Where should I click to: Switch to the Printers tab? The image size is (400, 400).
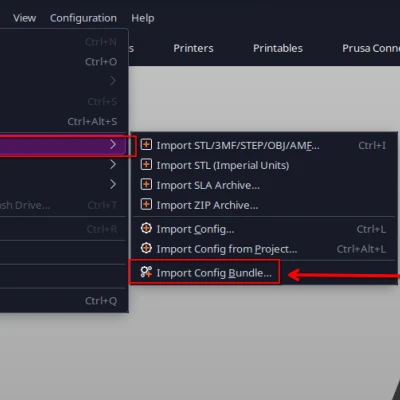(193, 48)
